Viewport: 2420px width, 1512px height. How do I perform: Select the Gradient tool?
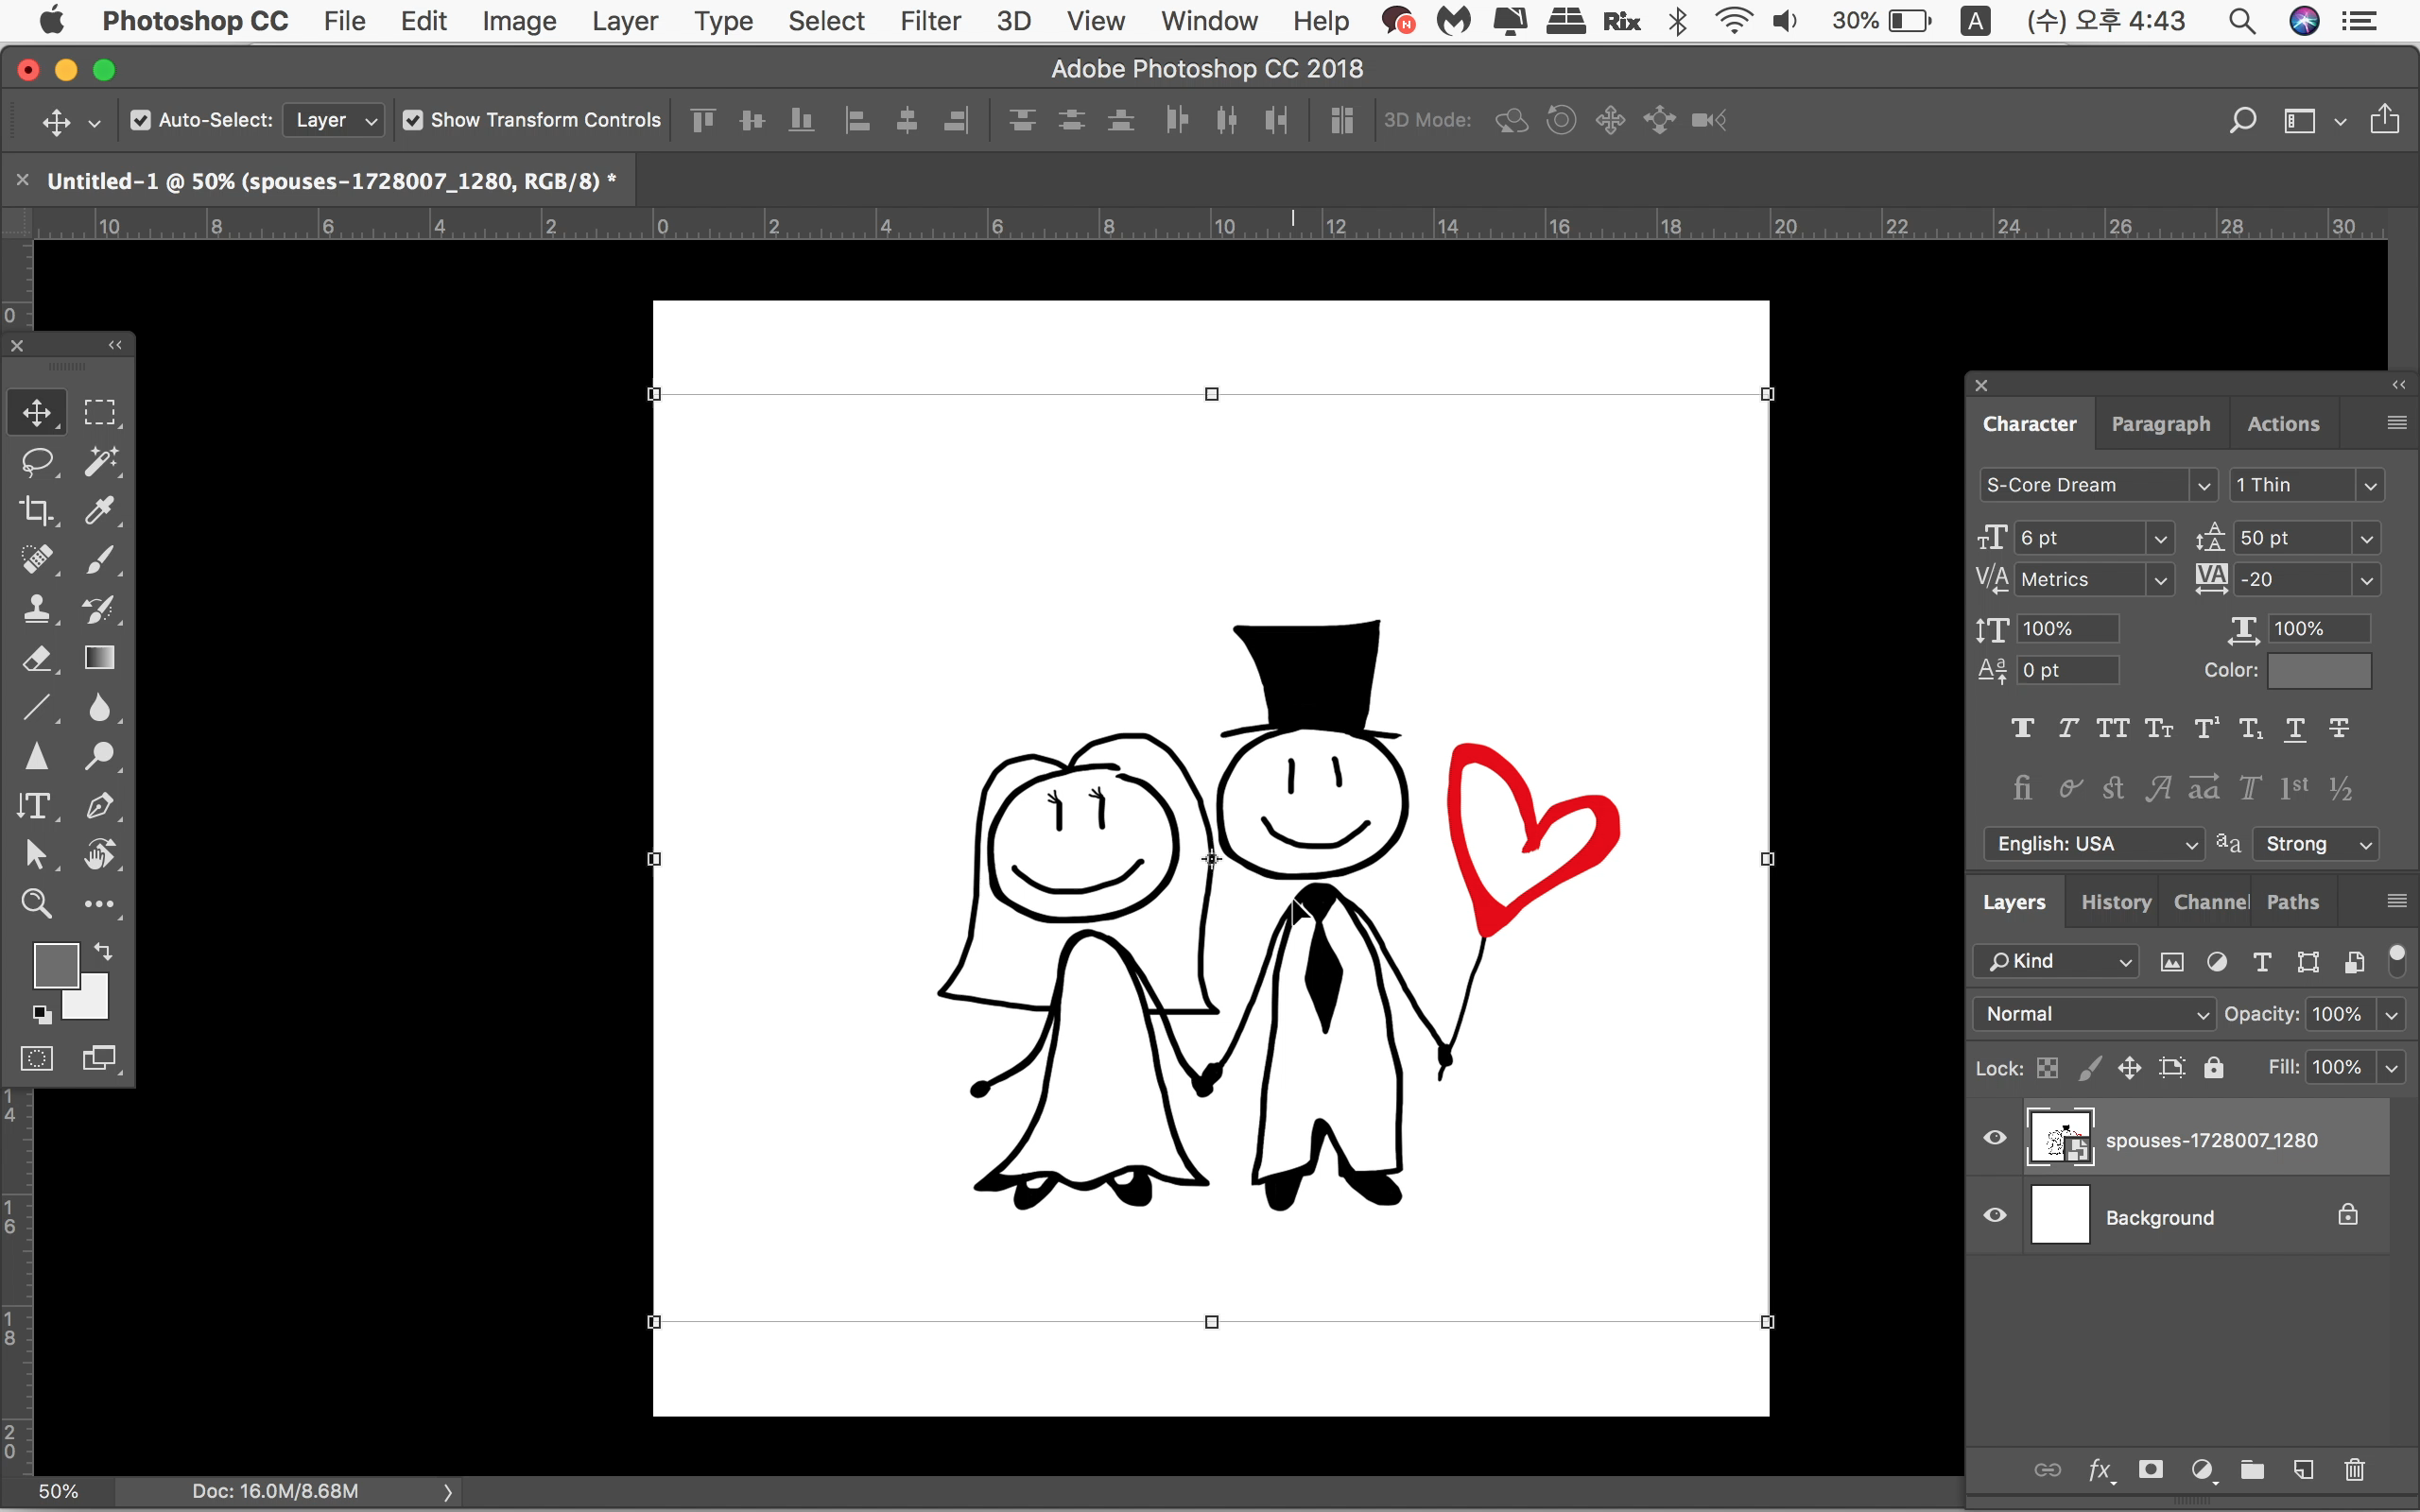pos(100,658)
